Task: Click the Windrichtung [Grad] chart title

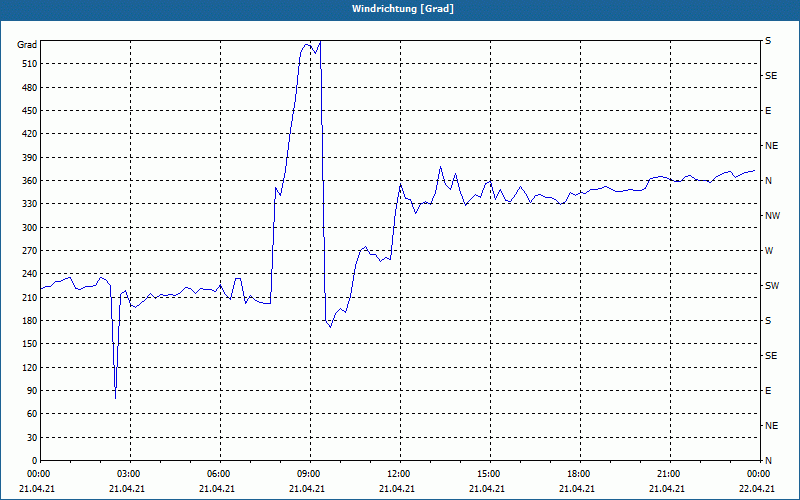Action: point(403,9)
